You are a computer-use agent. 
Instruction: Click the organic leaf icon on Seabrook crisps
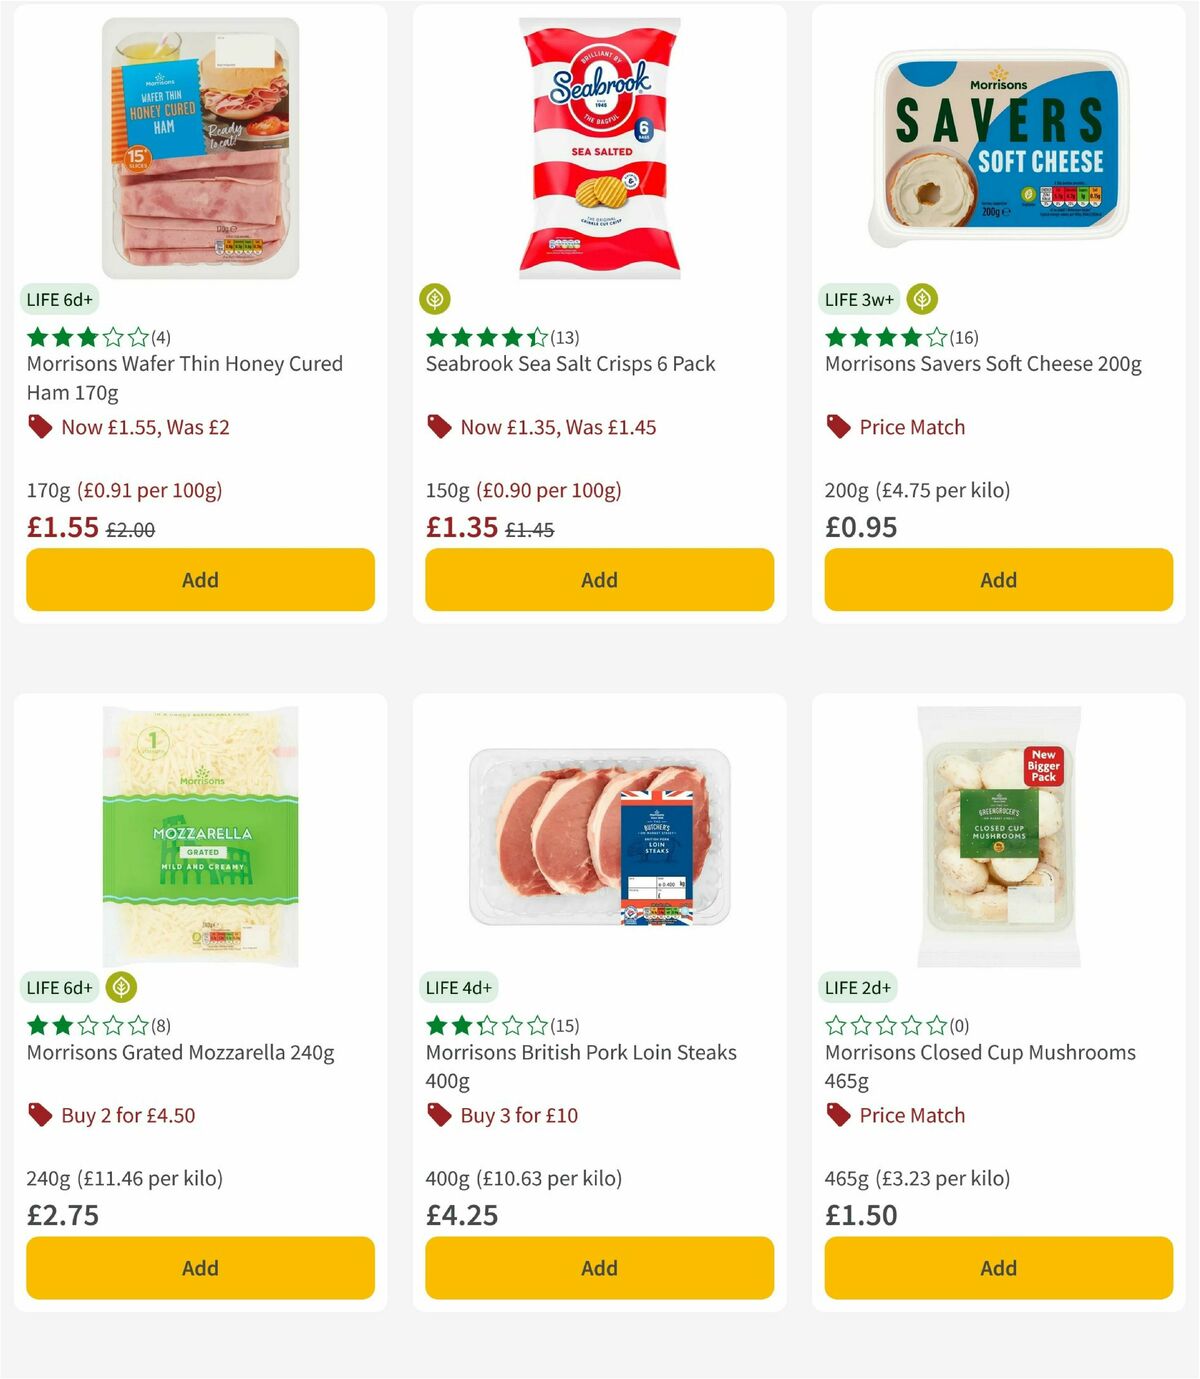point(434,299)
